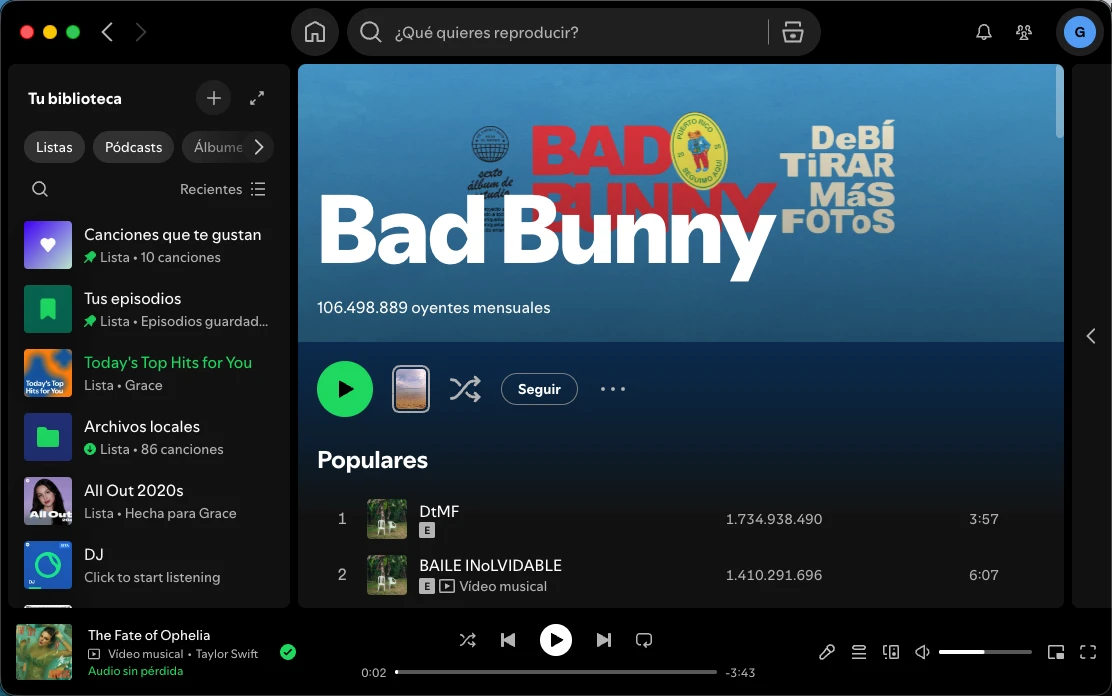Follow Bad Bunny with the Seguir button

pos(539,389)
